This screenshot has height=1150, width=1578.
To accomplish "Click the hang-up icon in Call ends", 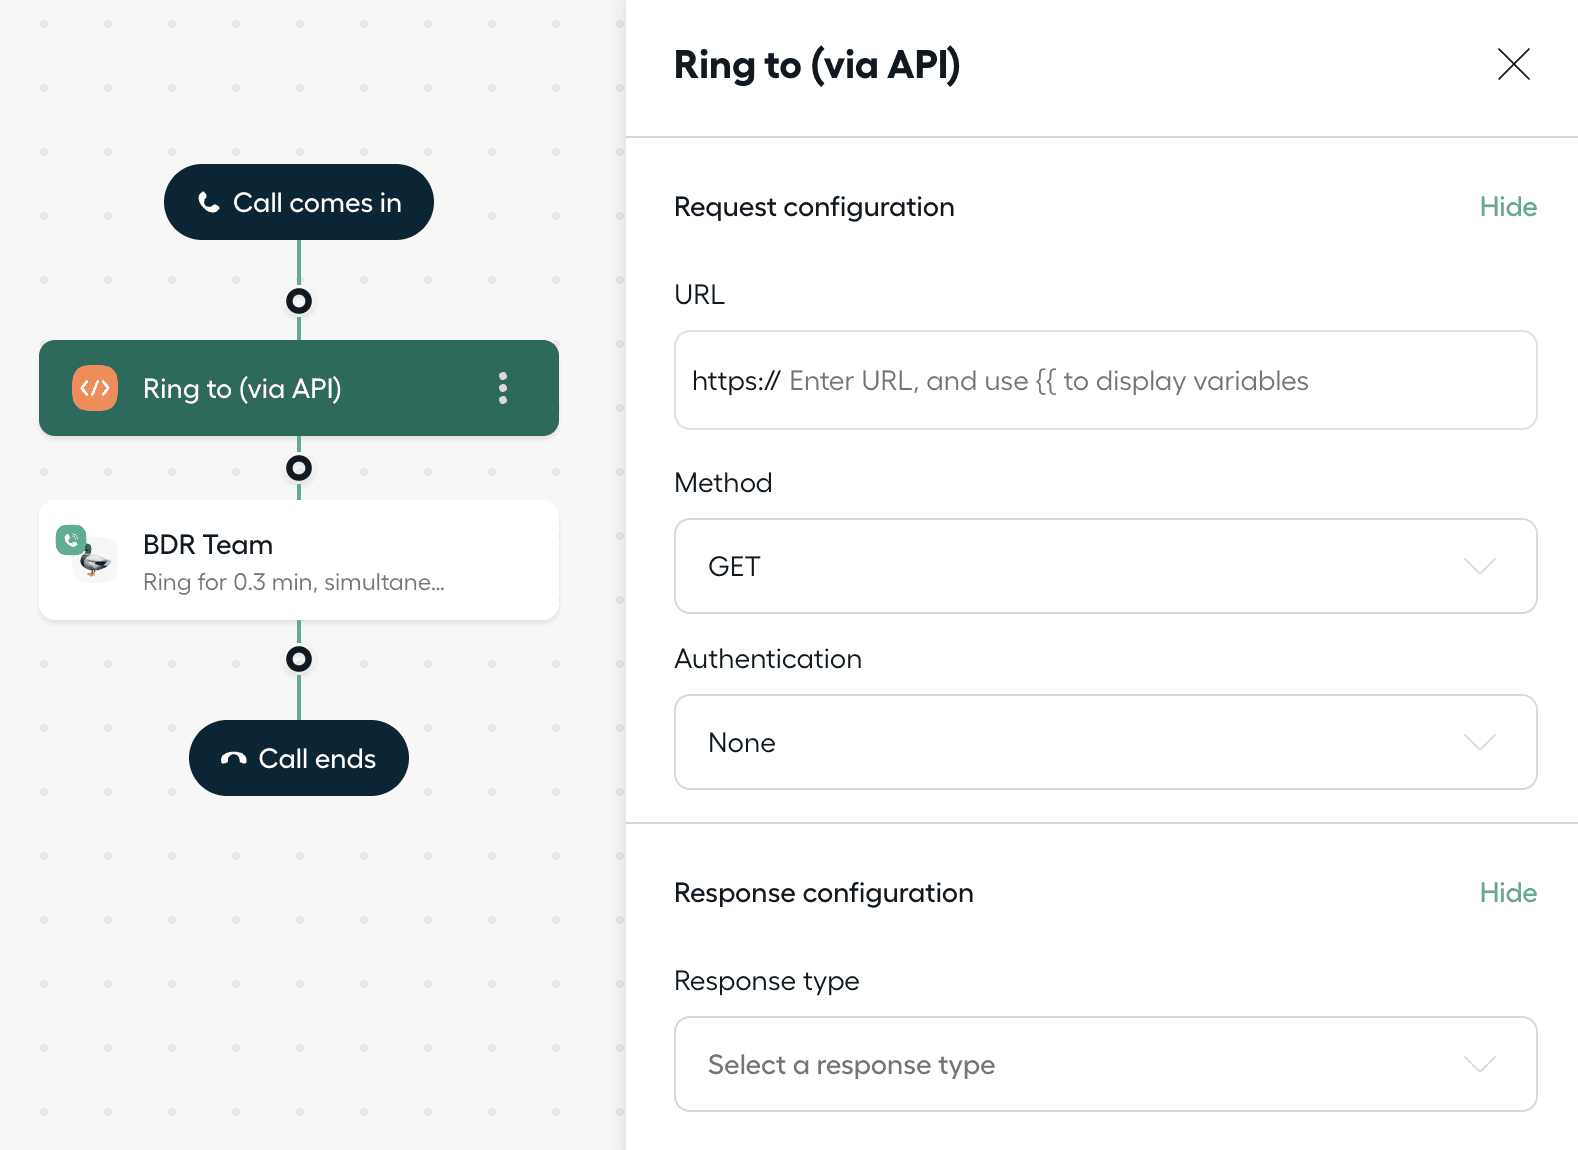I will 234,759.
